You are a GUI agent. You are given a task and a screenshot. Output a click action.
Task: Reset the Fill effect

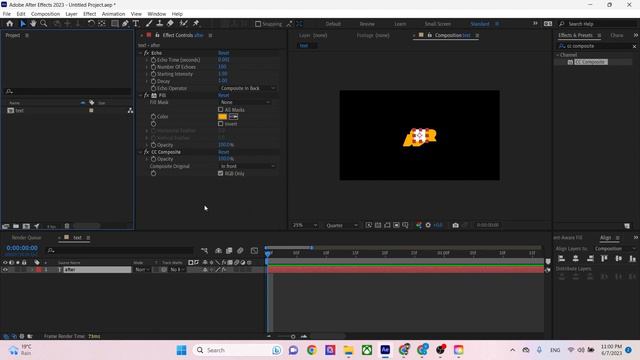pos(224,96)
